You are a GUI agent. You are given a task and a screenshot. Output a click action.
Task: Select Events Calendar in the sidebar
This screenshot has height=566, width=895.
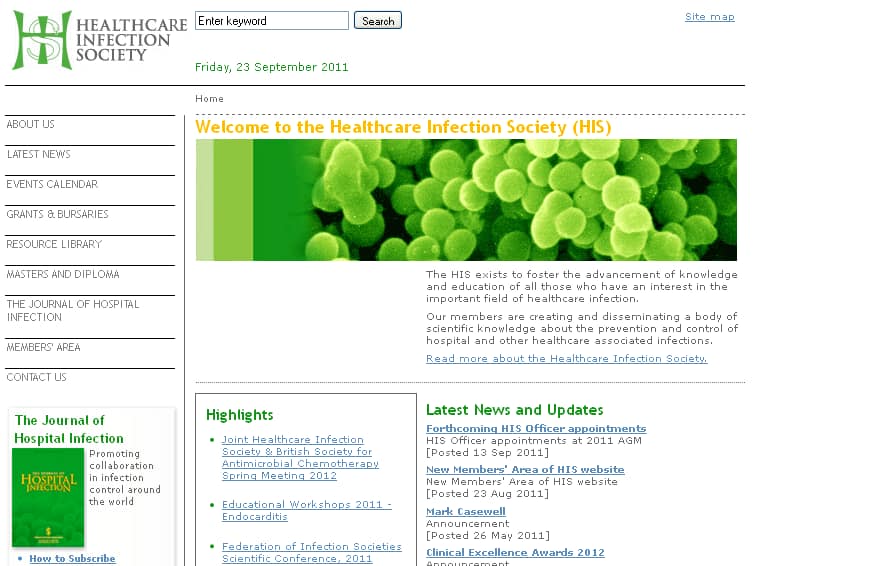tap(52, 185)
